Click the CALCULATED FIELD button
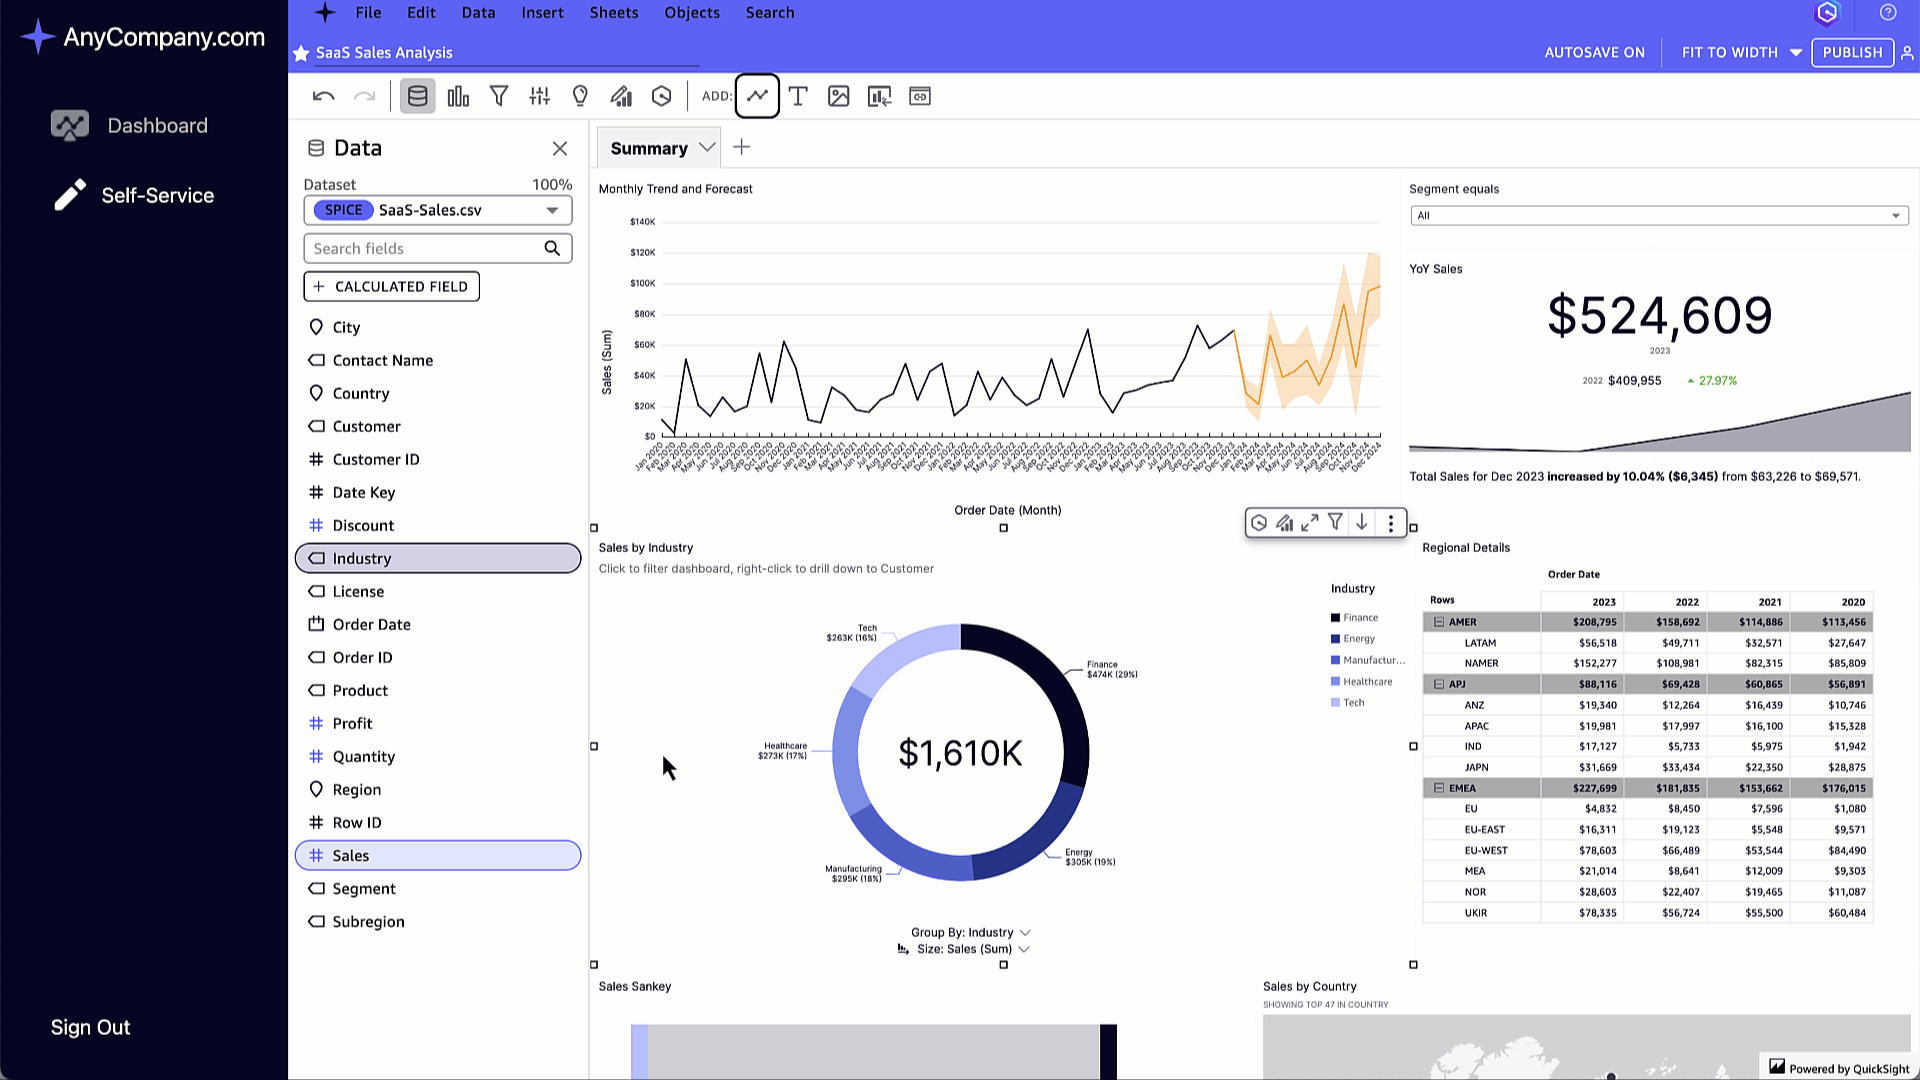This screenshot has width=1920, height=1080. 391,286
